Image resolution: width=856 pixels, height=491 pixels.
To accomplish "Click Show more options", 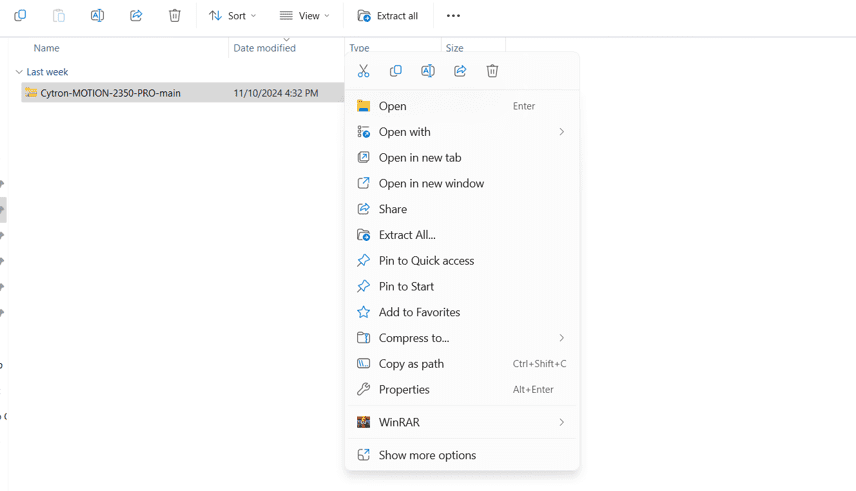I will 427,455.
